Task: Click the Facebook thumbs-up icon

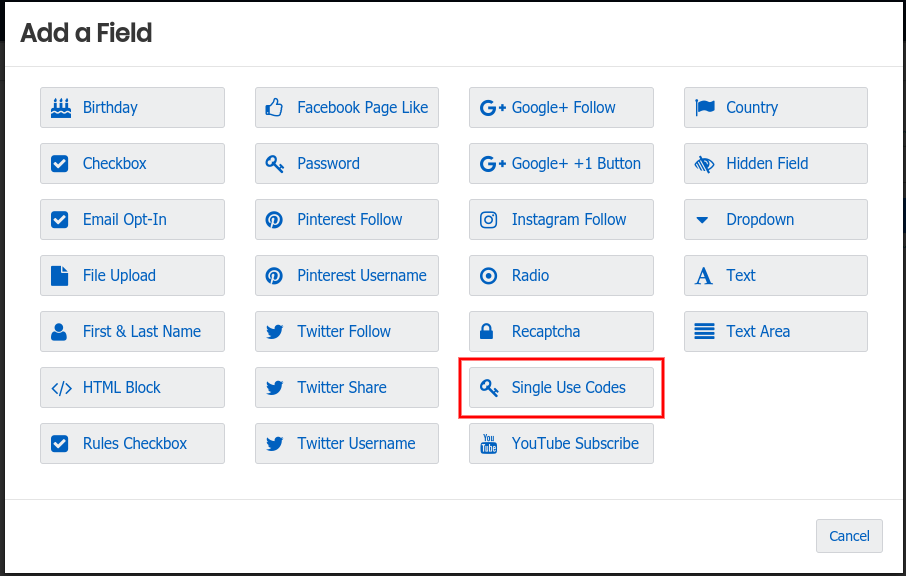Action: point(274,107)
